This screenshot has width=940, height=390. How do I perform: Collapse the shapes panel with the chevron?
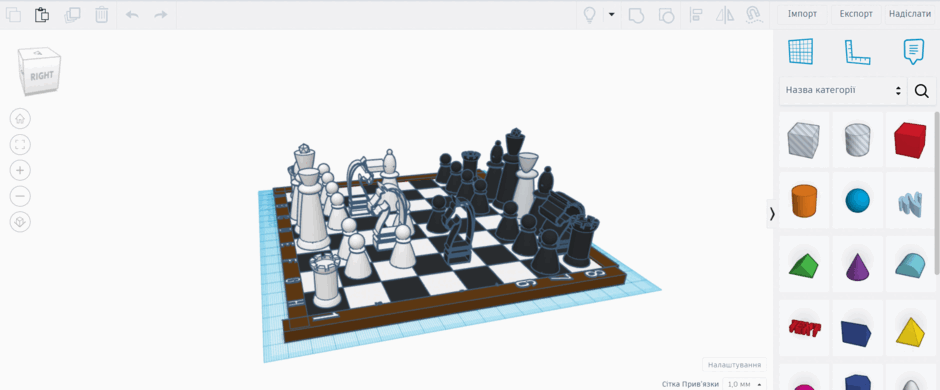coord(772,214)
